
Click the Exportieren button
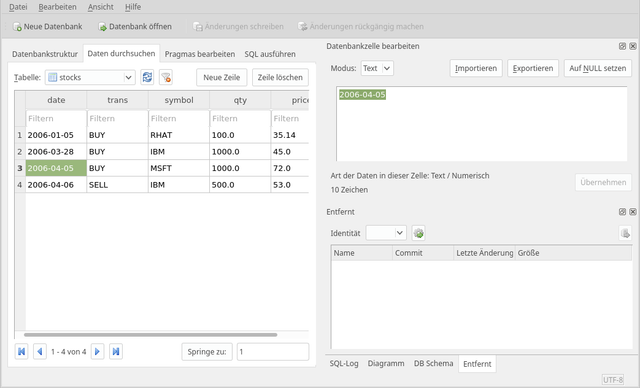(533, 68)
